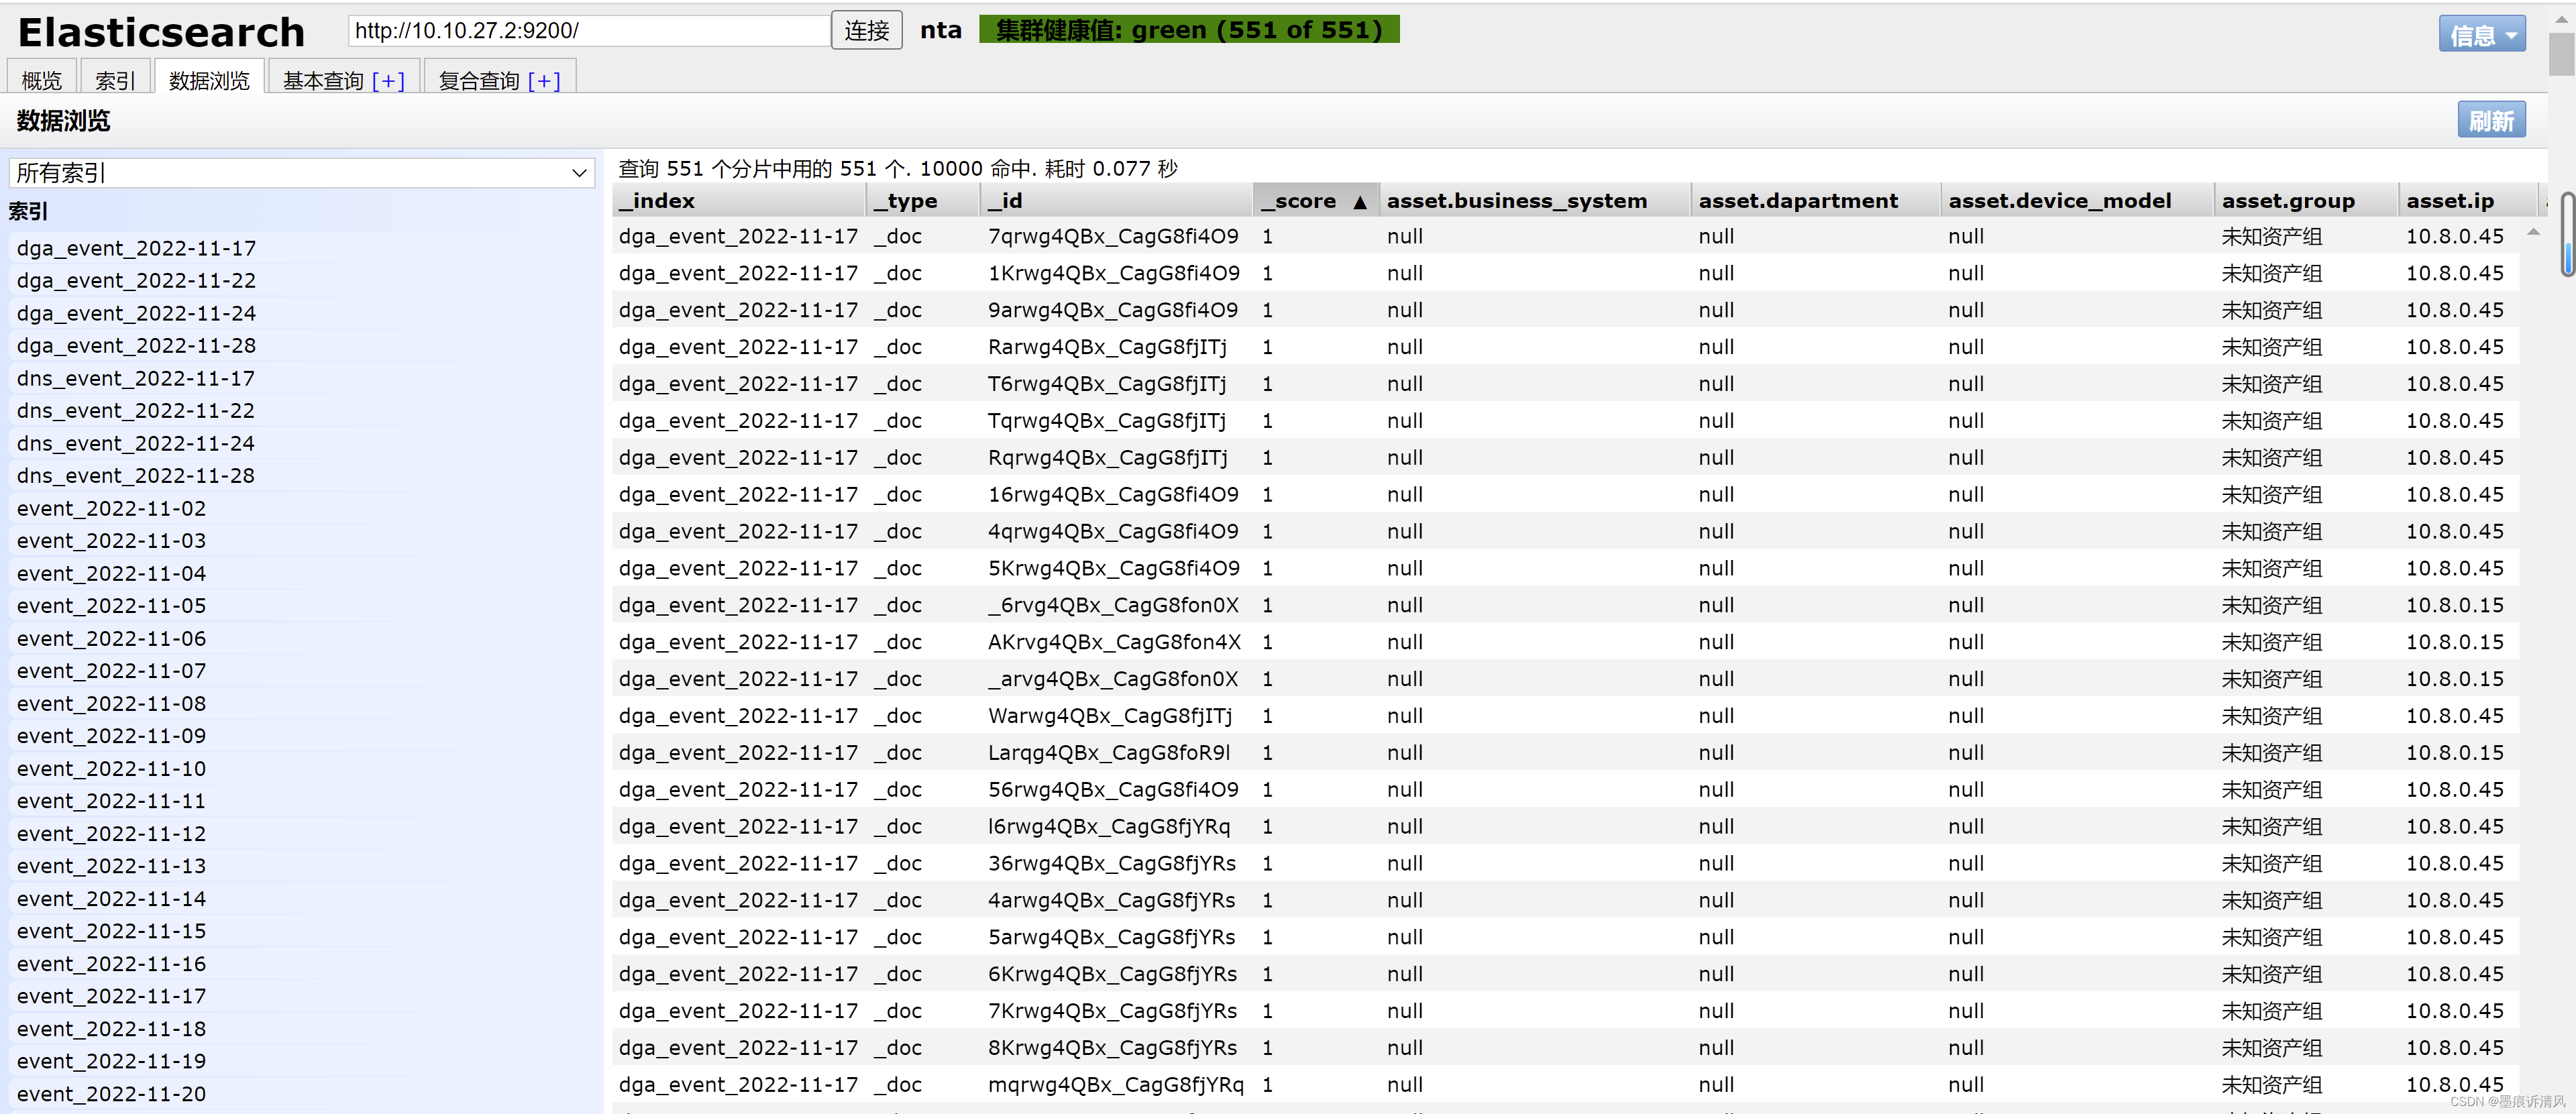Click the page vertical scrollbar thumb
Viewport: 2576px width, 1114px height.
[x=2561, y=54]
